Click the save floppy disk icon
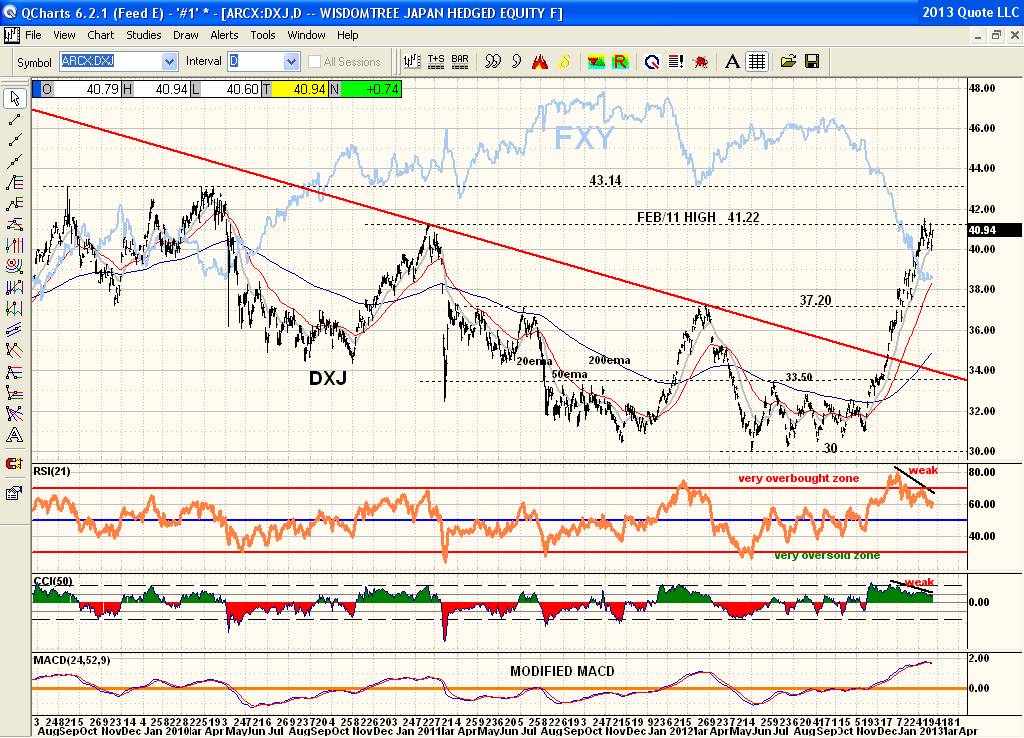Viewport: 1024px width, 738px height. tap(812, 62)
